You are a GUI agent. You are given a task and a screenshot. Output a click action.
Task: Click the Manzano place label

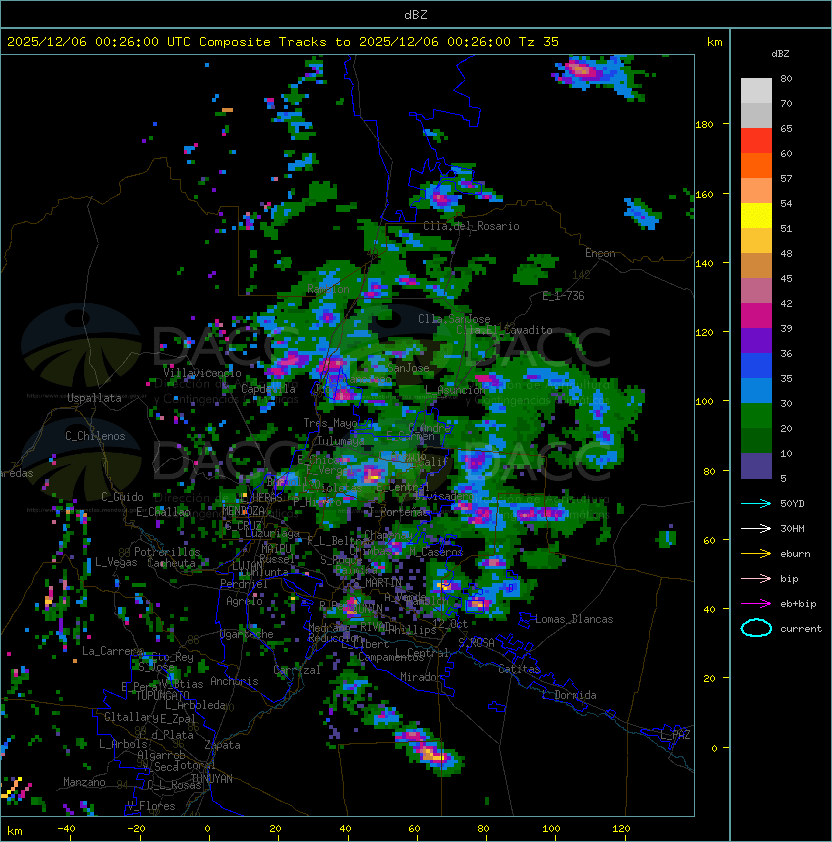click(84, 782)
